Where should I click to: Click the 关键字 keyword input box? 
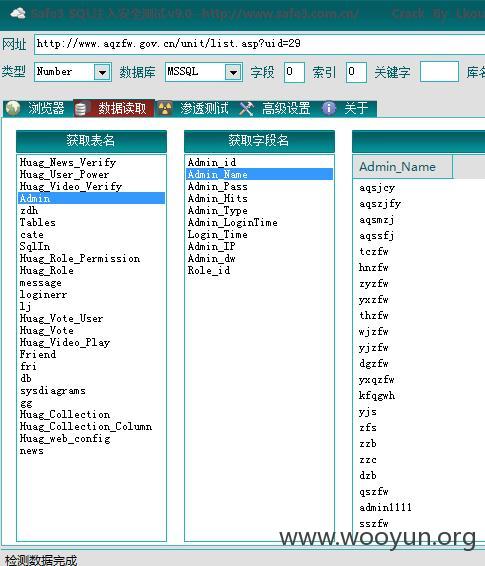pos(439,72)
